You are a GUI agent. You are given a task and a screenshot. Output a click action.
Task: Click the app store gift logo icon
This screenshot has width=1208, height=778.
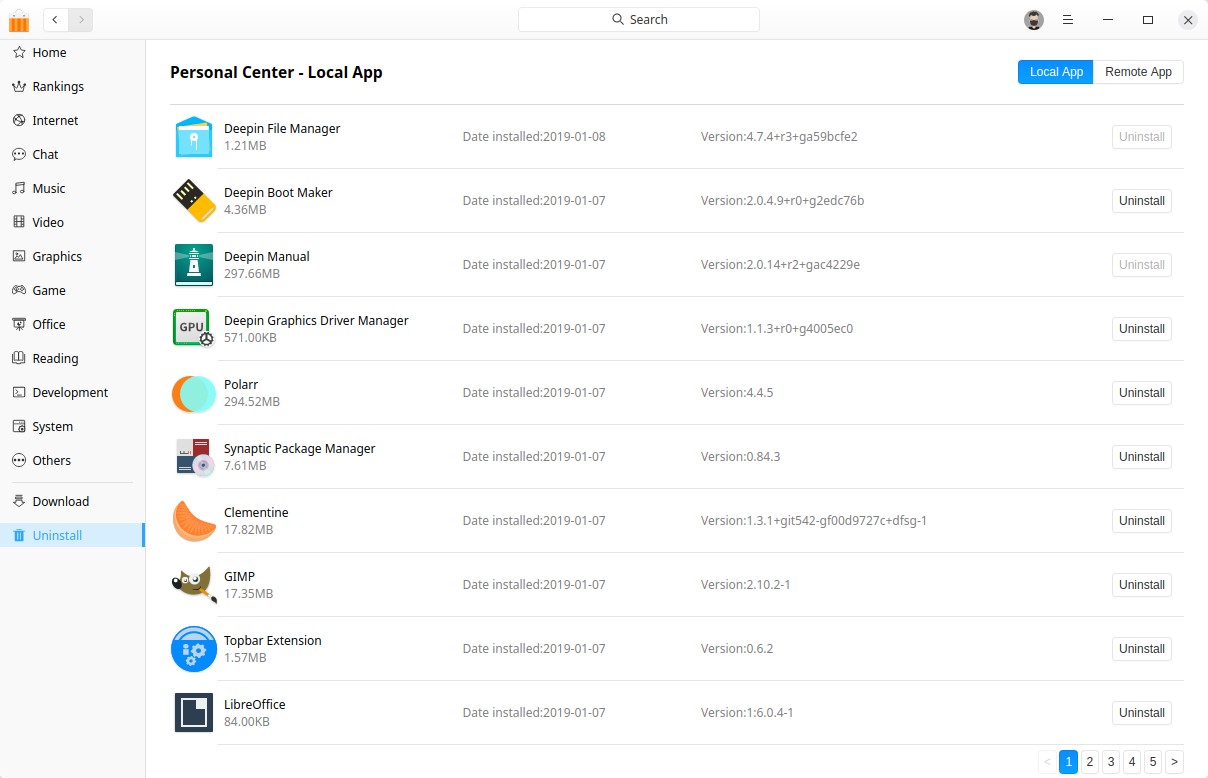[x=19, y=20]
